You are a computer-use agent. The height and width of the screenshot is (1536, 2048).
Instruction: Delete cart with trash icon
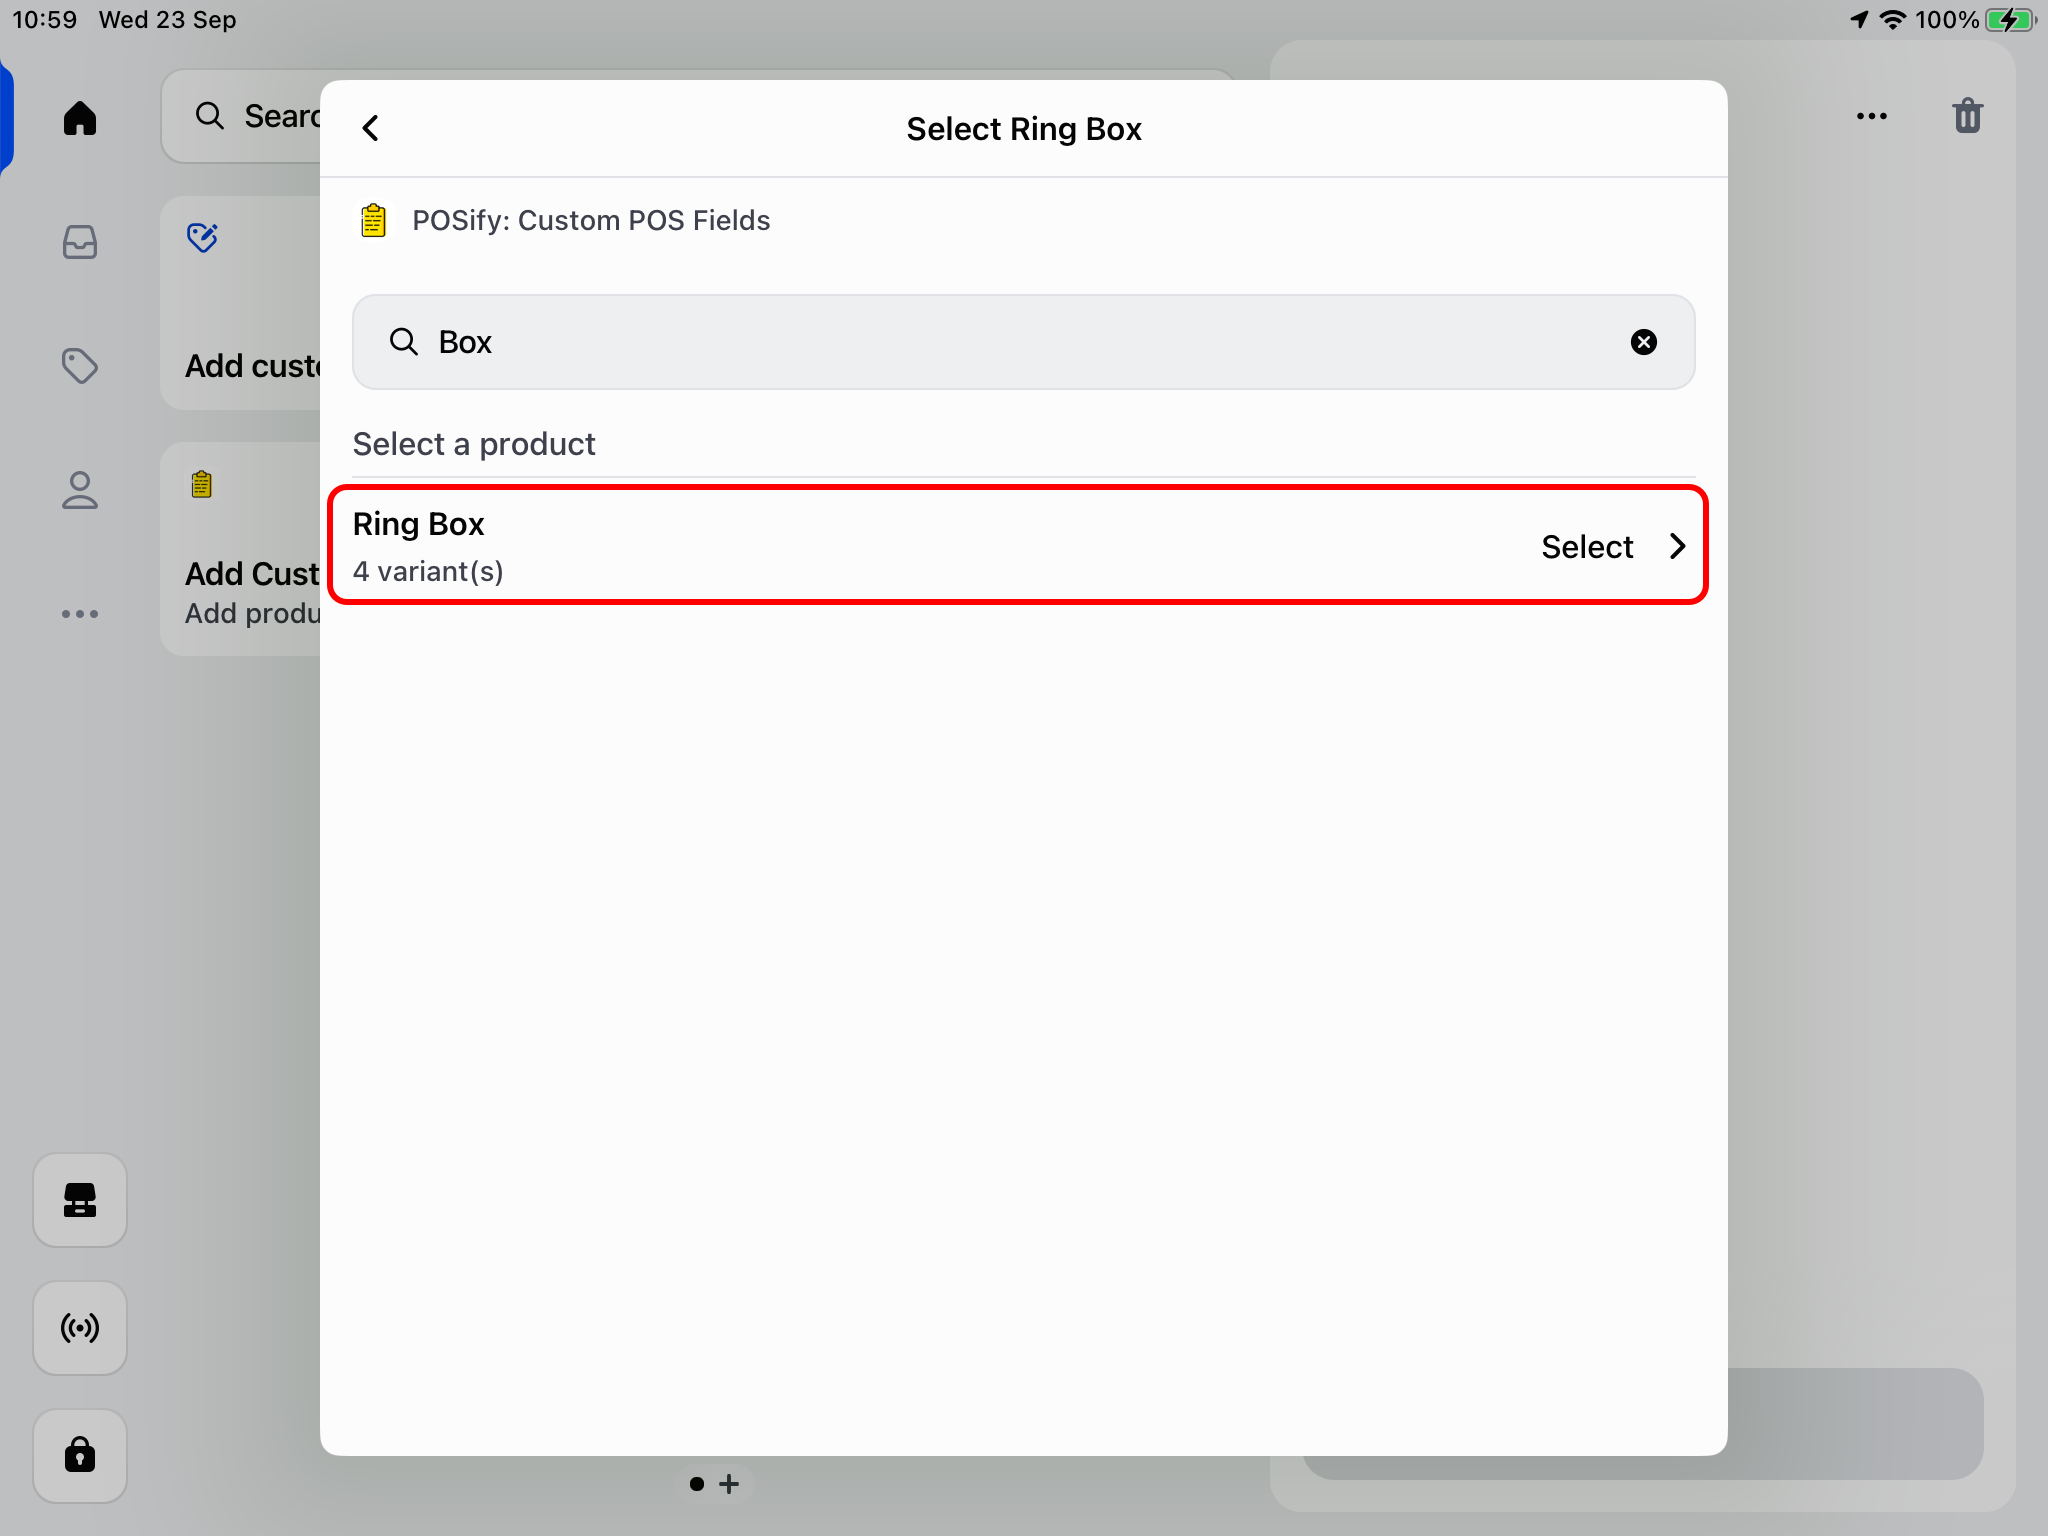[1967, 116]
